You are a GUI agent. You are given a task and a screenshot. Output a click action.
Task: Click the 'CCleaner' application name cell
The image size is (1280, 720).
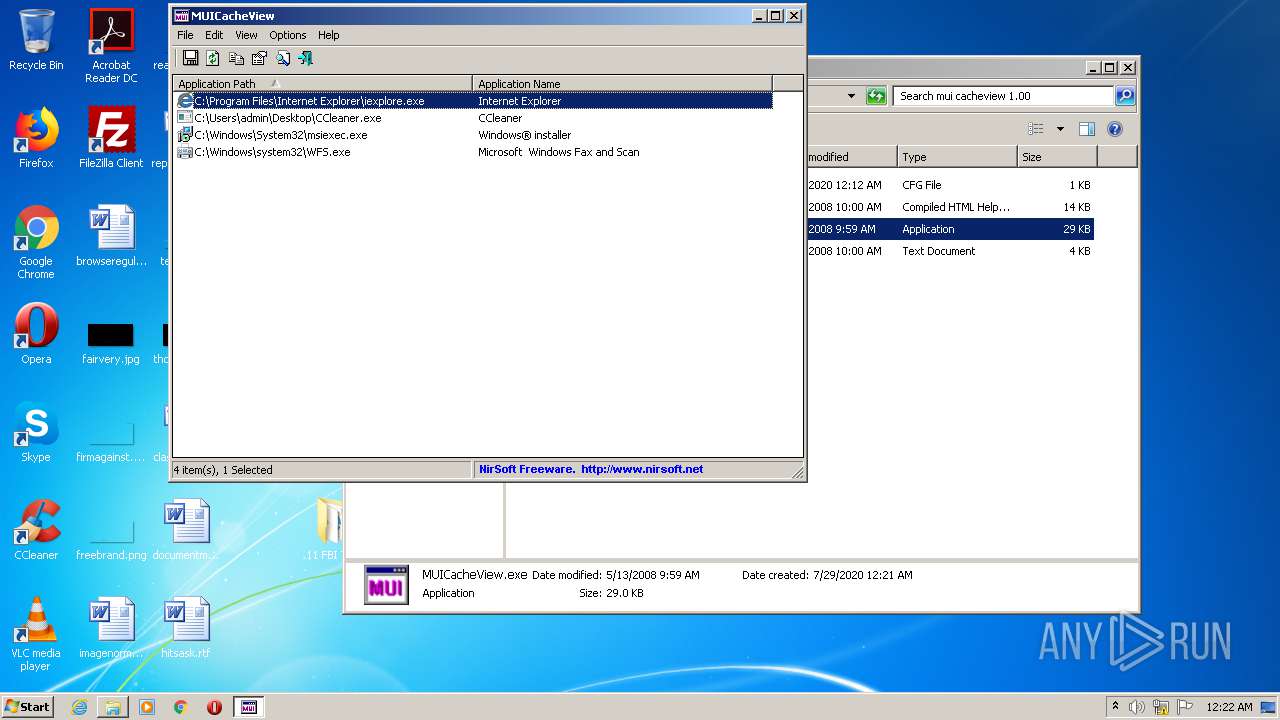(500, 118)
